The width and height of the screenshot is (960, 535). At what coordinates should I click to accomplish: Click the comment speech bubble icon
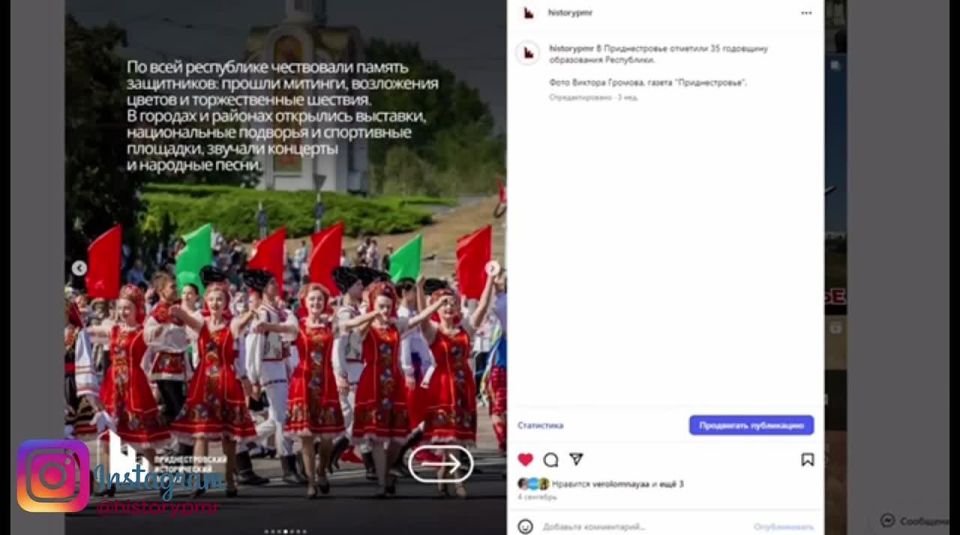pyautogui.click(x=551, y=460)
